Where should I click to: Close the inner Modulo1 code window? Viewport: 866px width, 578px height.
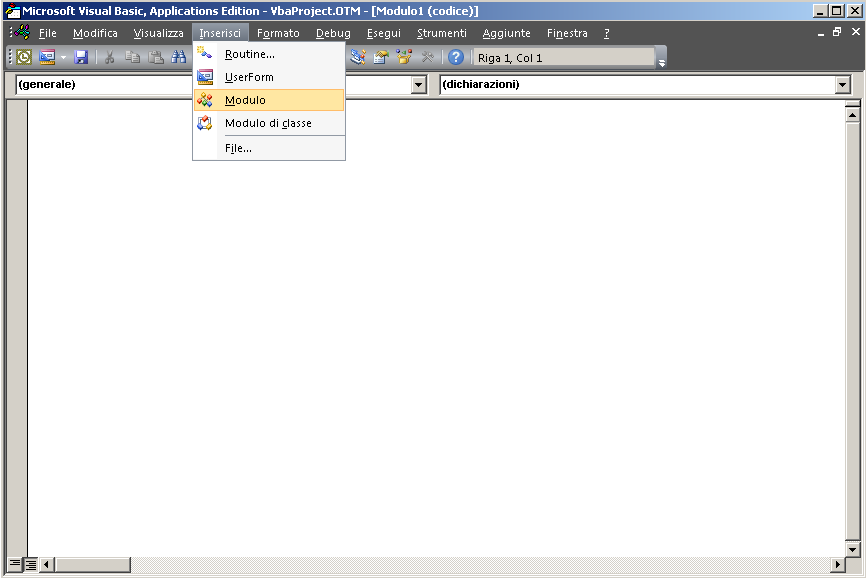click(x=856, y=32)
